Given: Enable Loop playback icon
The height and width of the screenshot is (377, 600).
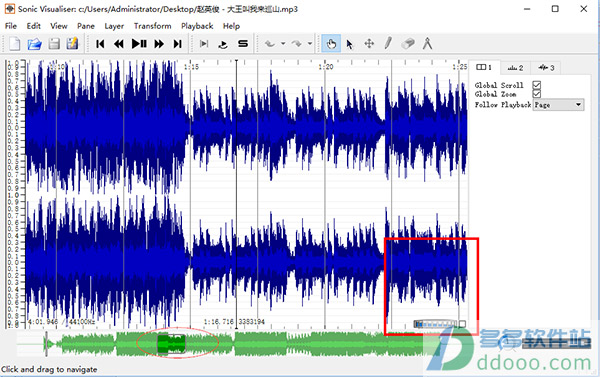Looking at the screenshot, I should [223, 44].
